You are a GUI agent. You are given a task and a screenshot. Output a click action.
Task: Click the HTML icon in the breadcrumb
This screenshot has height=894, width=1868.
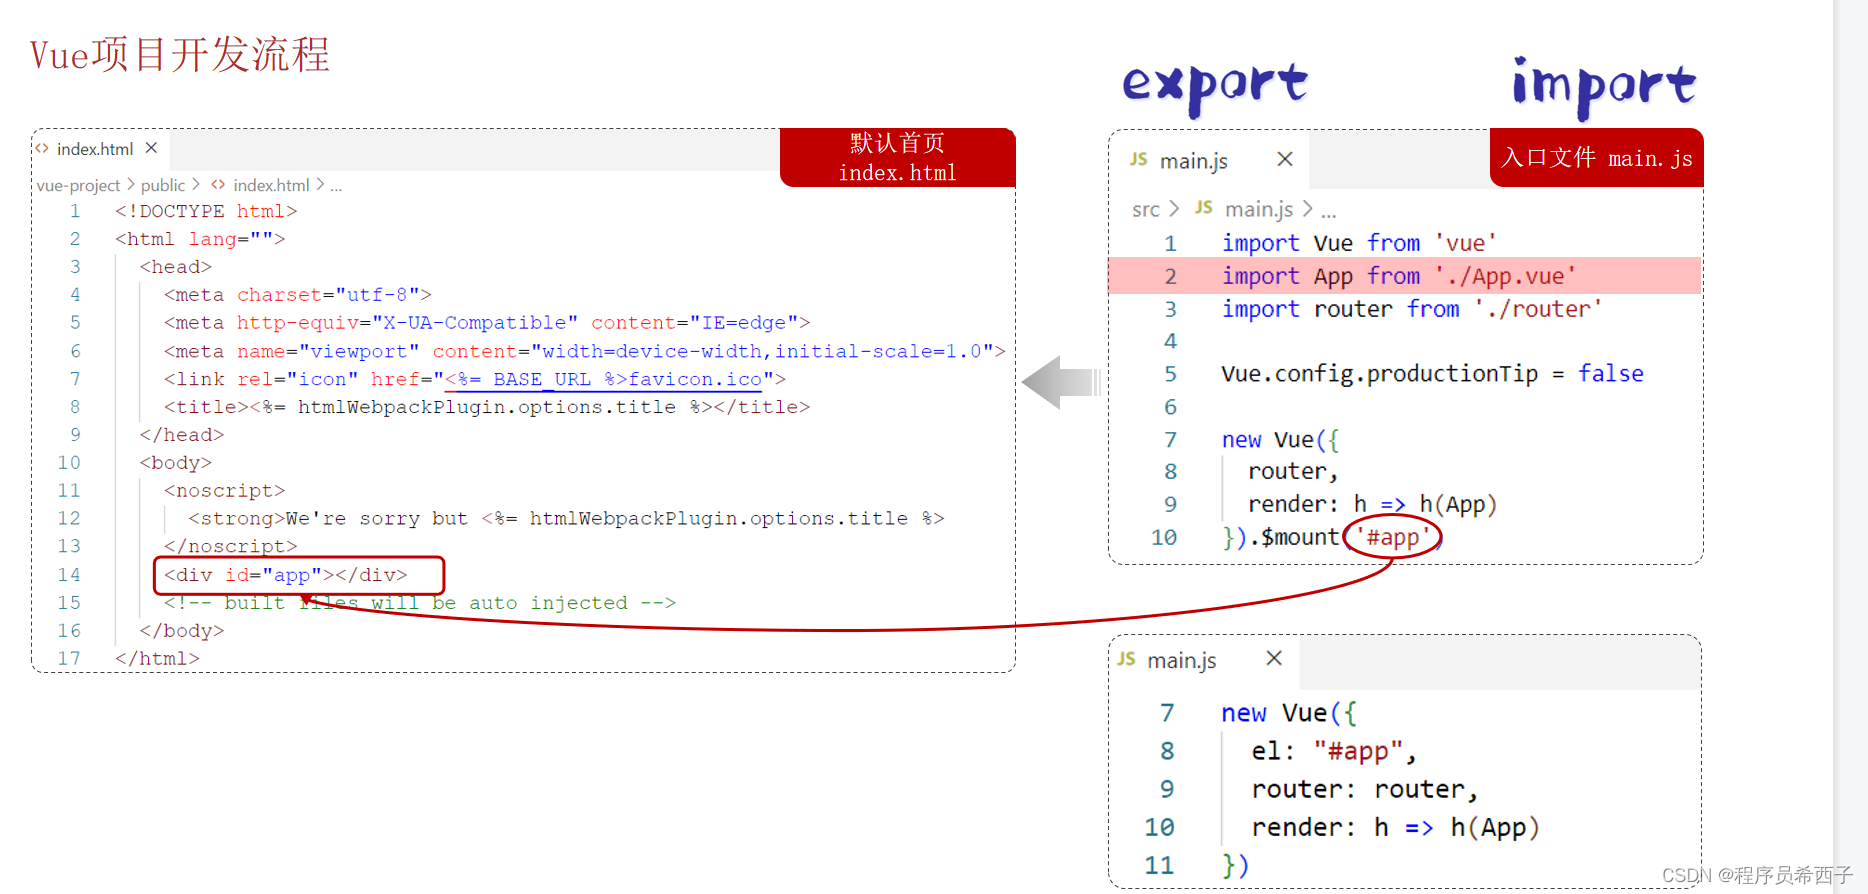[218, 185]
